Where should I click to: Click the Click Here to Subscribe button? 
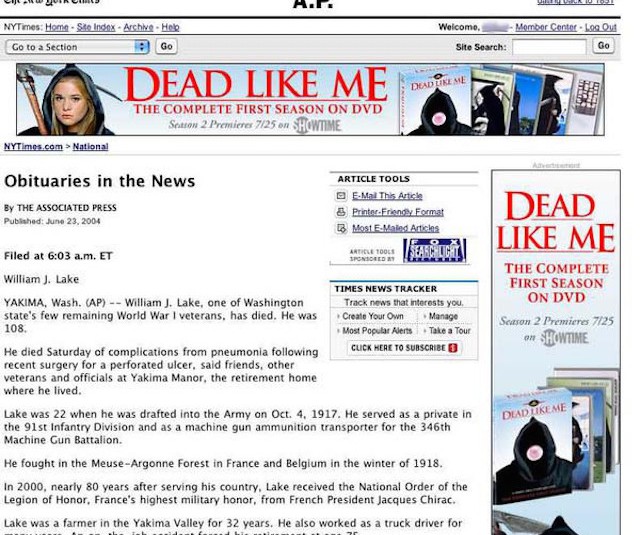pyautogui.click(x=403, y=348)
